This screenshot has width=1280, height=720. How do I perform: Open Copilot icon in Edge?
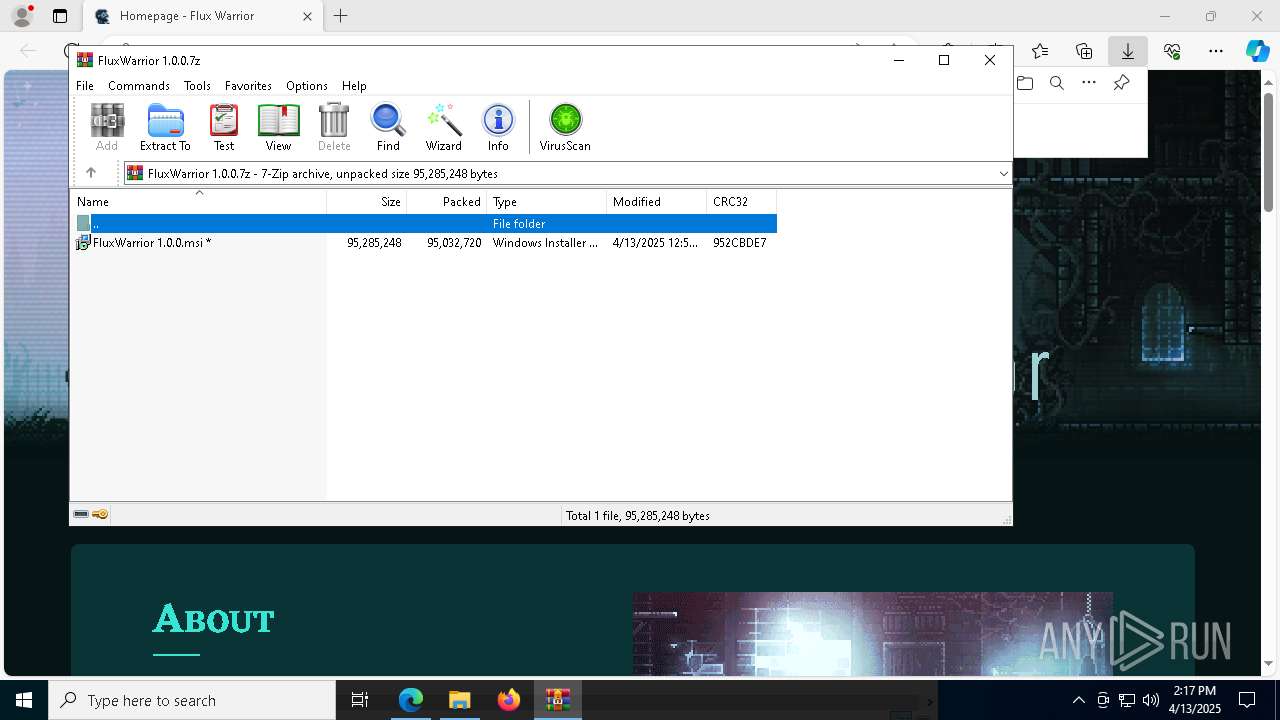click(x=1257, y=51)
